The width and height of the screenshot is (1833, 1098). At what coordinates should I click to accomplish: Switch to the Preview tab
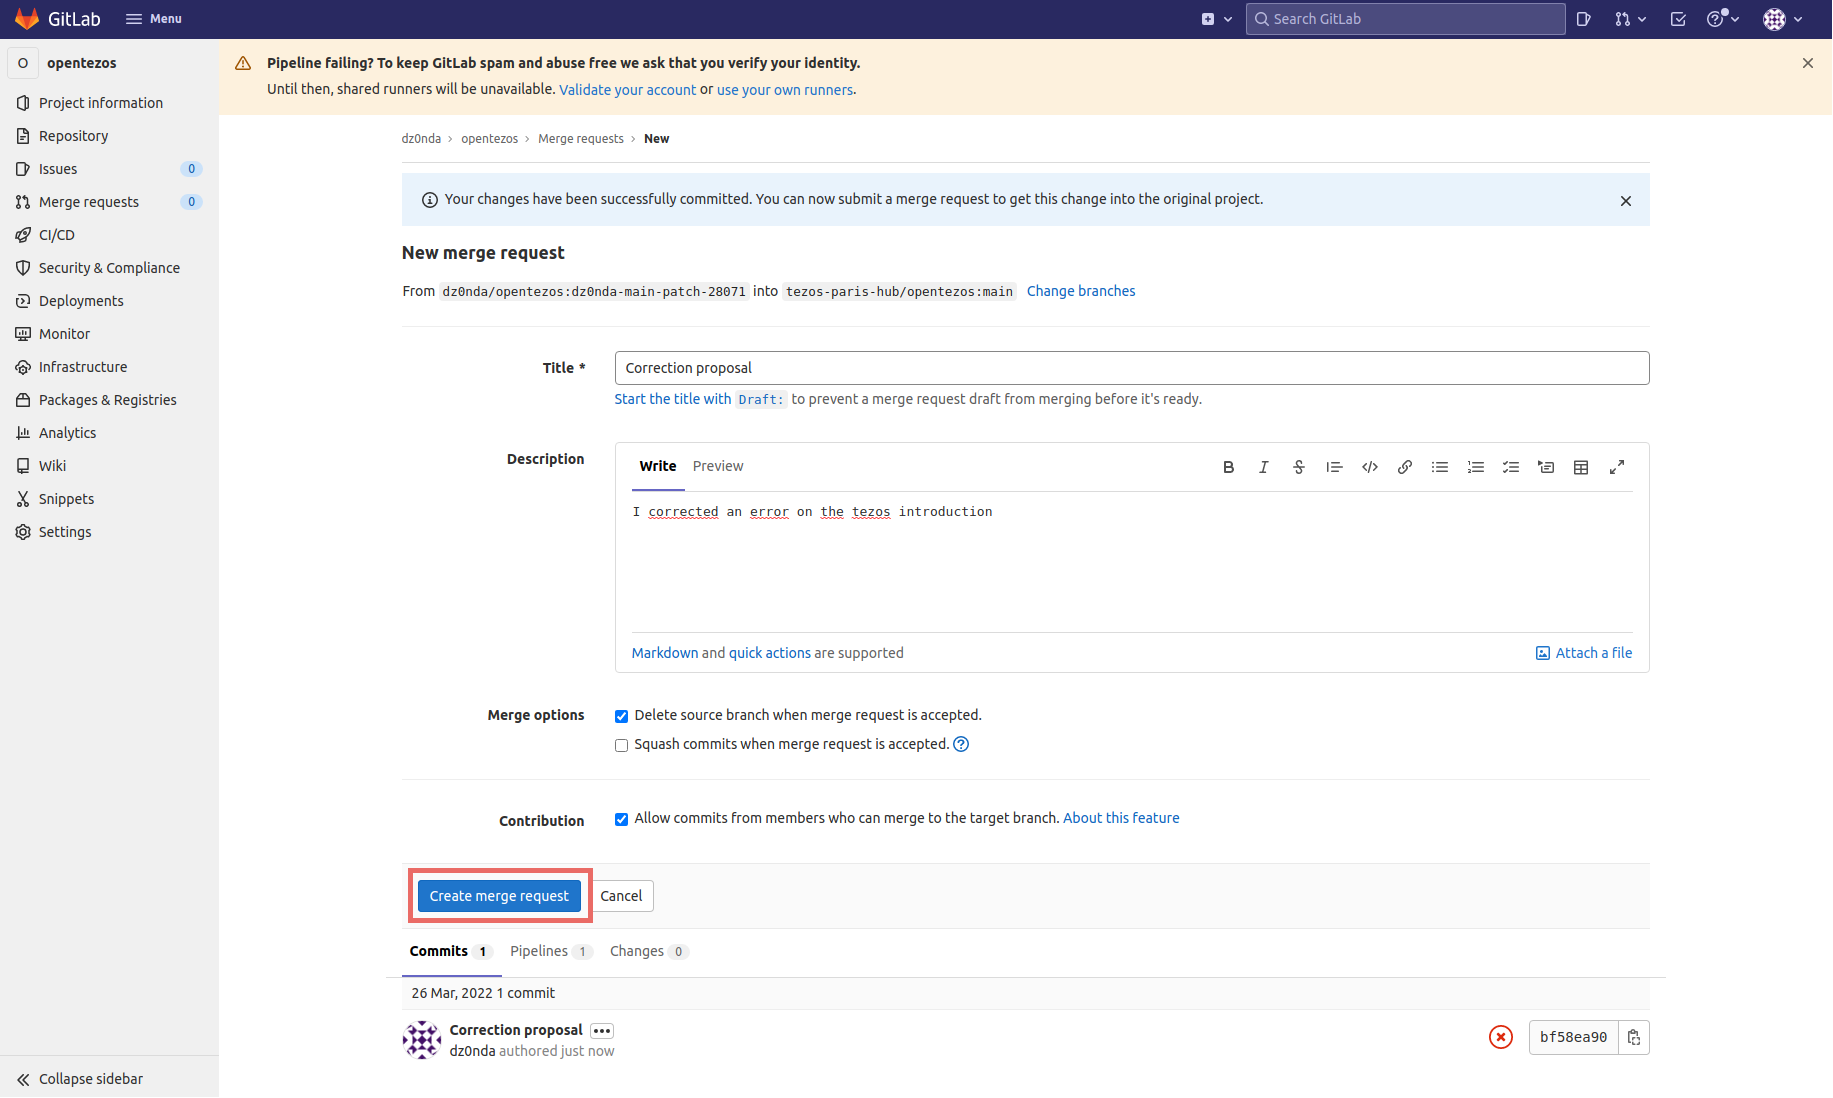pyautogui.click(x=717, y=466)
